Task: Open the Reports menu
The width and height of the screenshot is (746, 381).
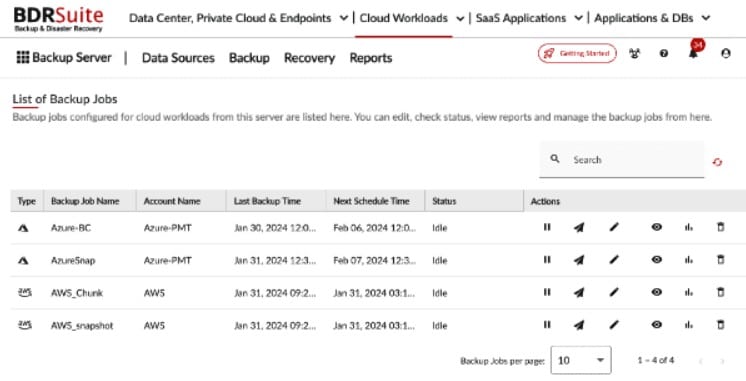Action: tap(371, 58)
